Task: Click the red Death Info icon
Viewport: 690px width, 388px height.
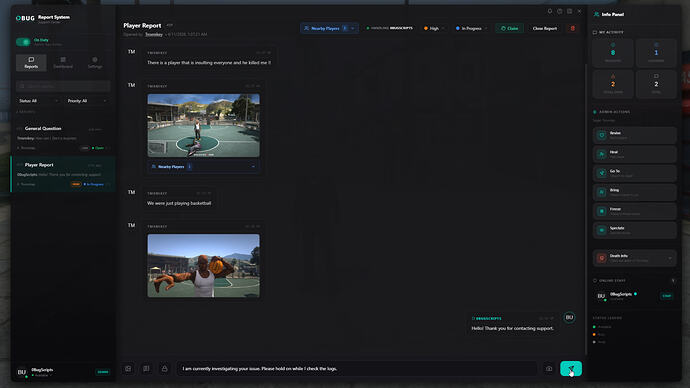Action: [602, 258]
